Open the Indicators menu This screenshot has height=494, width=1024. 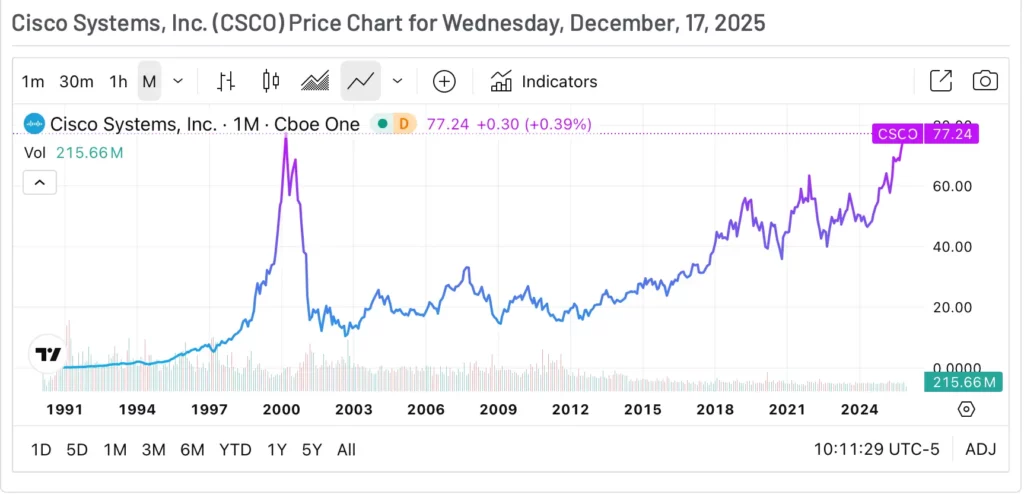click(544, 81)
